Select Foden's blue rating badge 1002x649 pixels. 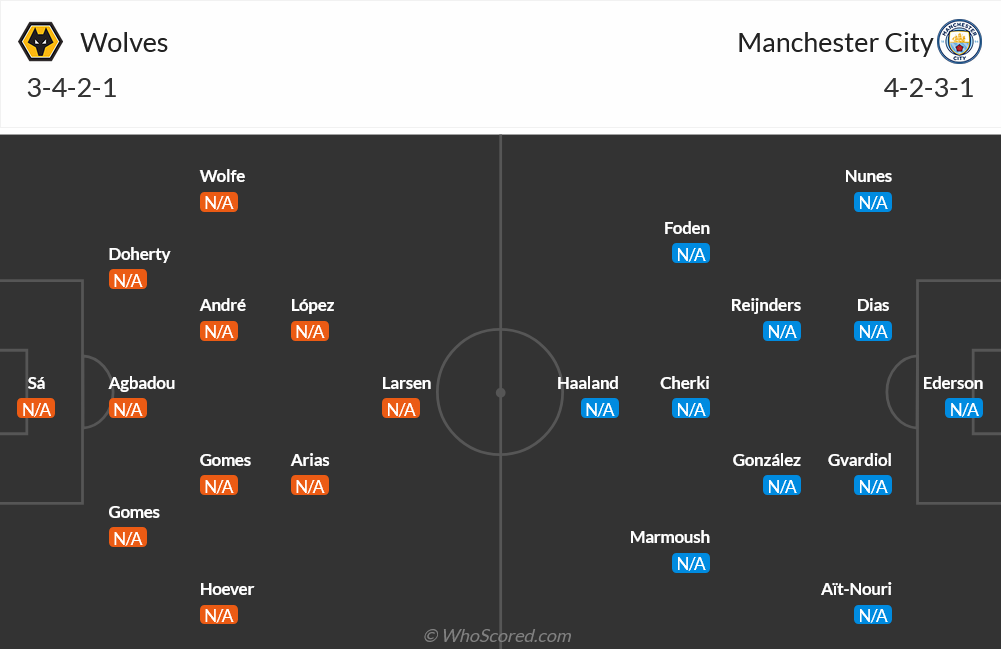pos(691,254)
